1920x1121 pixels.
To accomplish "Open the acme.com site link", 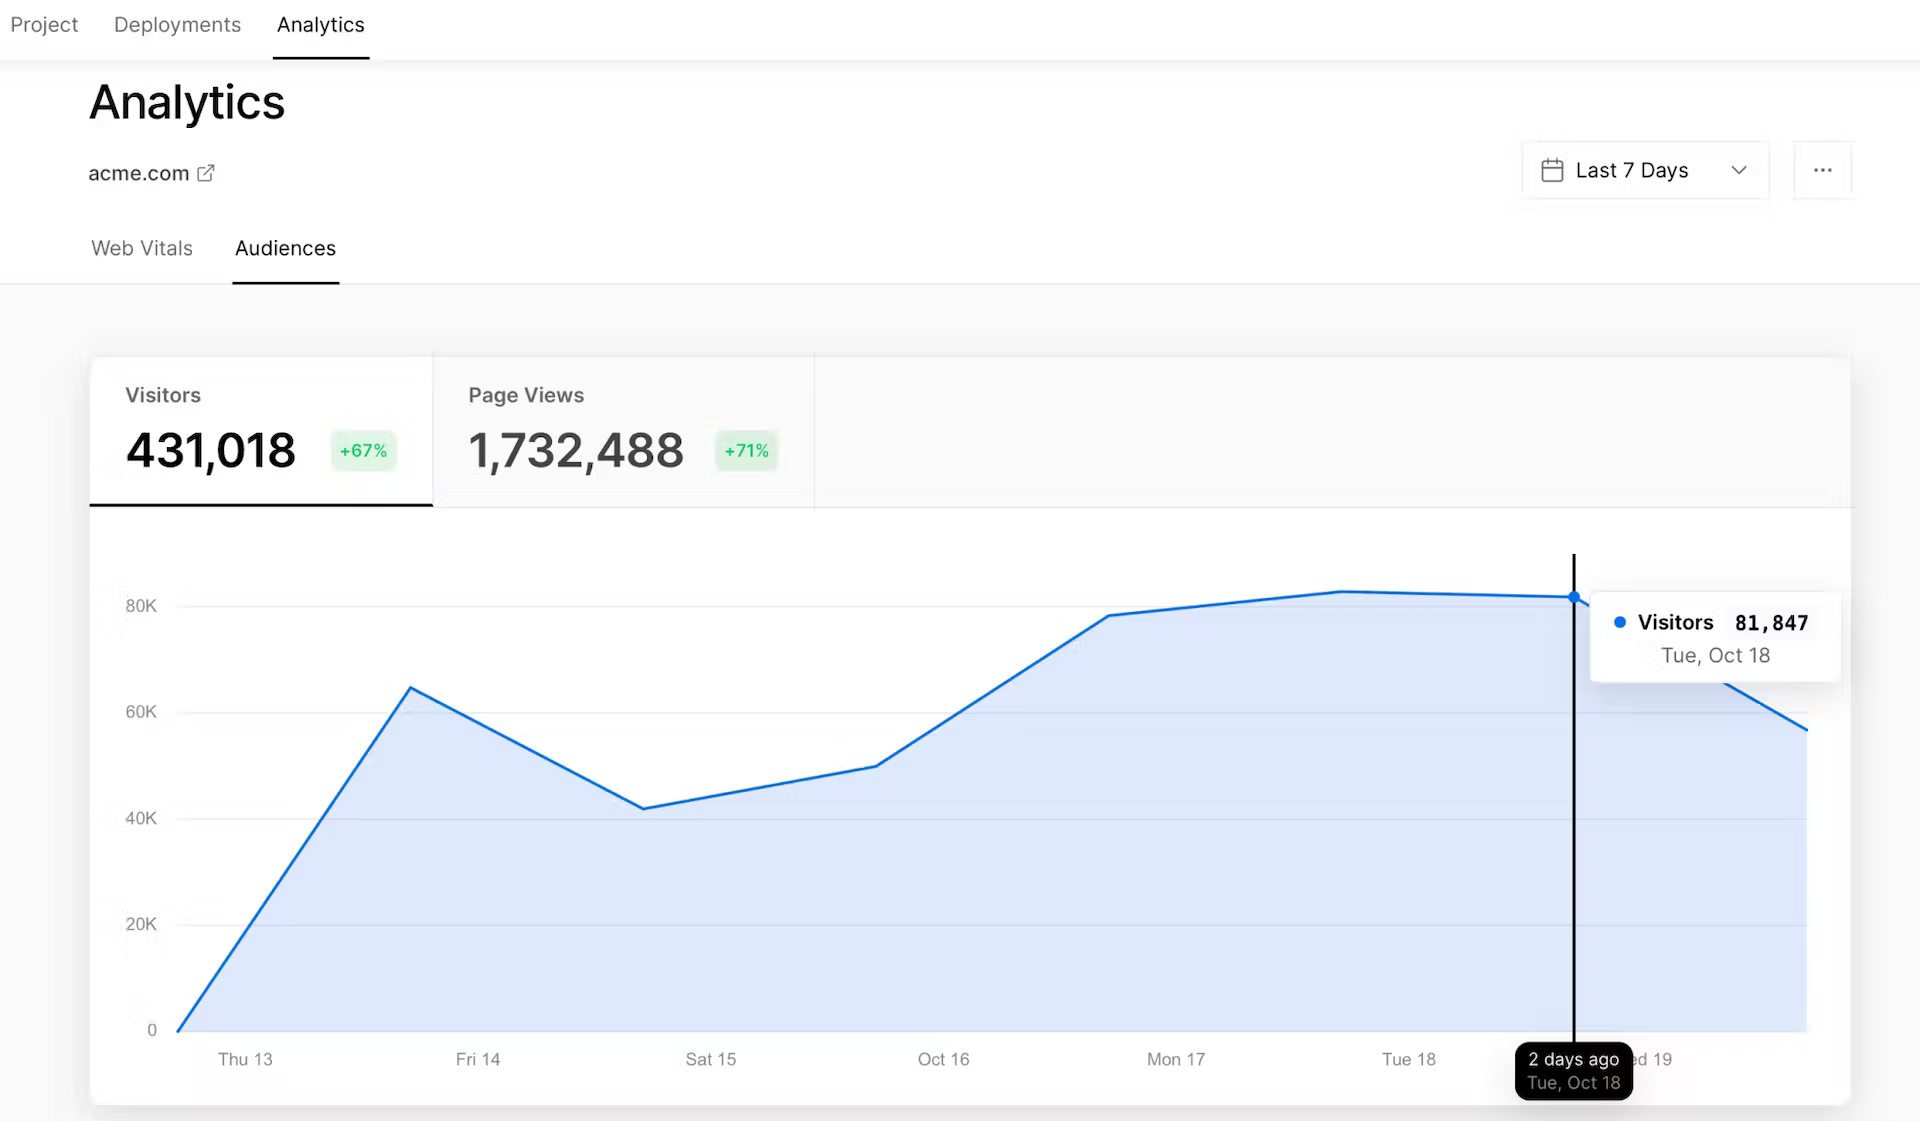I will click(x=139, y=173).
